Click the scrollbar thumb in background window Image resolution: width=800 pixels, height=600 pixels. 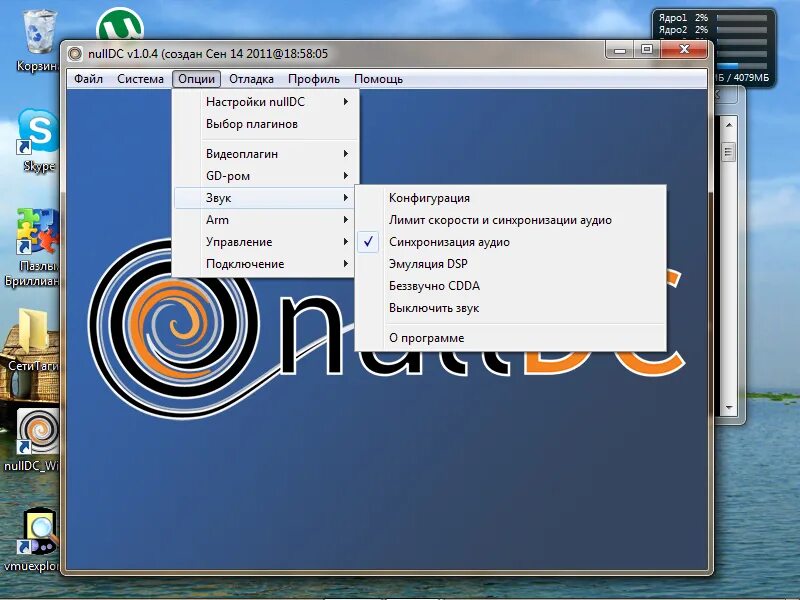729,152
